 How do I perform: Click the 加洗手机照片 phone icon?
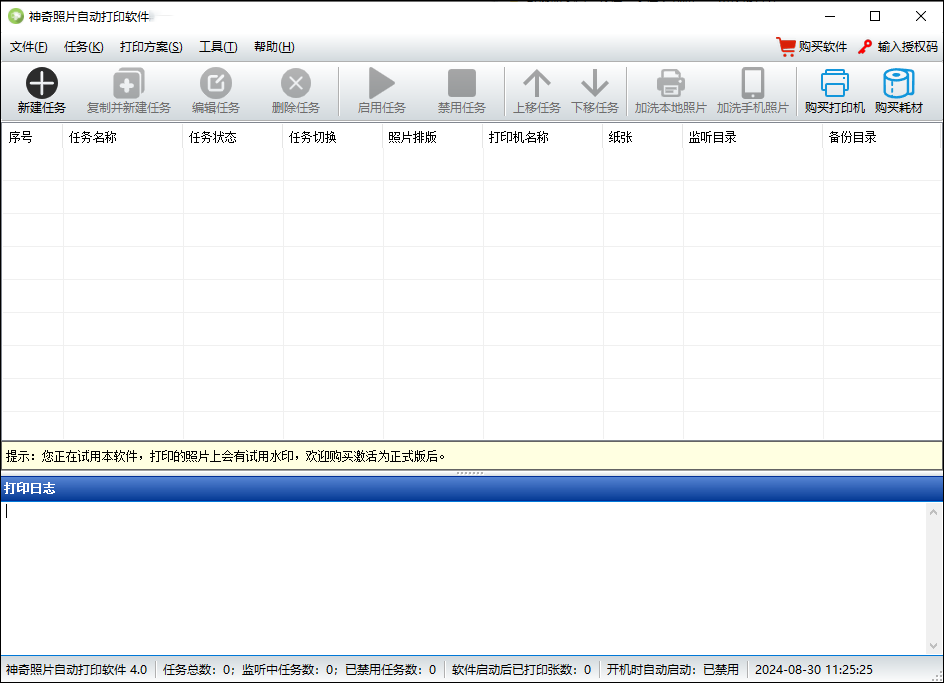coord(753,83)
